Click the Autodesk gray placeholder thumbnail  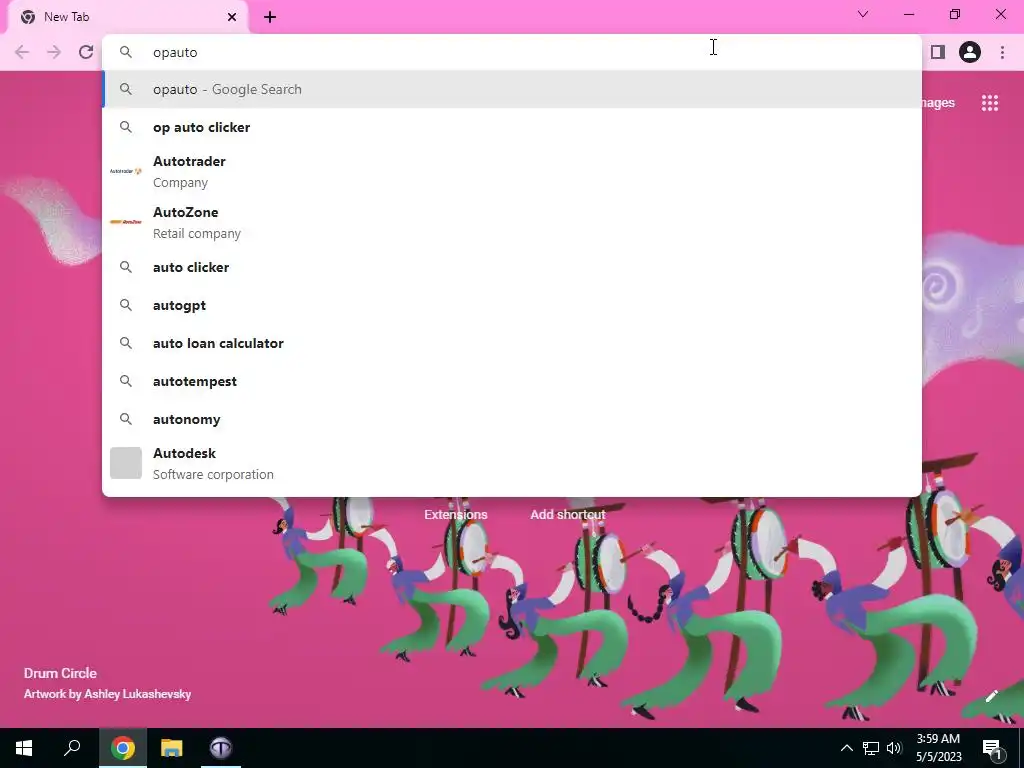[x=126, y=463]
